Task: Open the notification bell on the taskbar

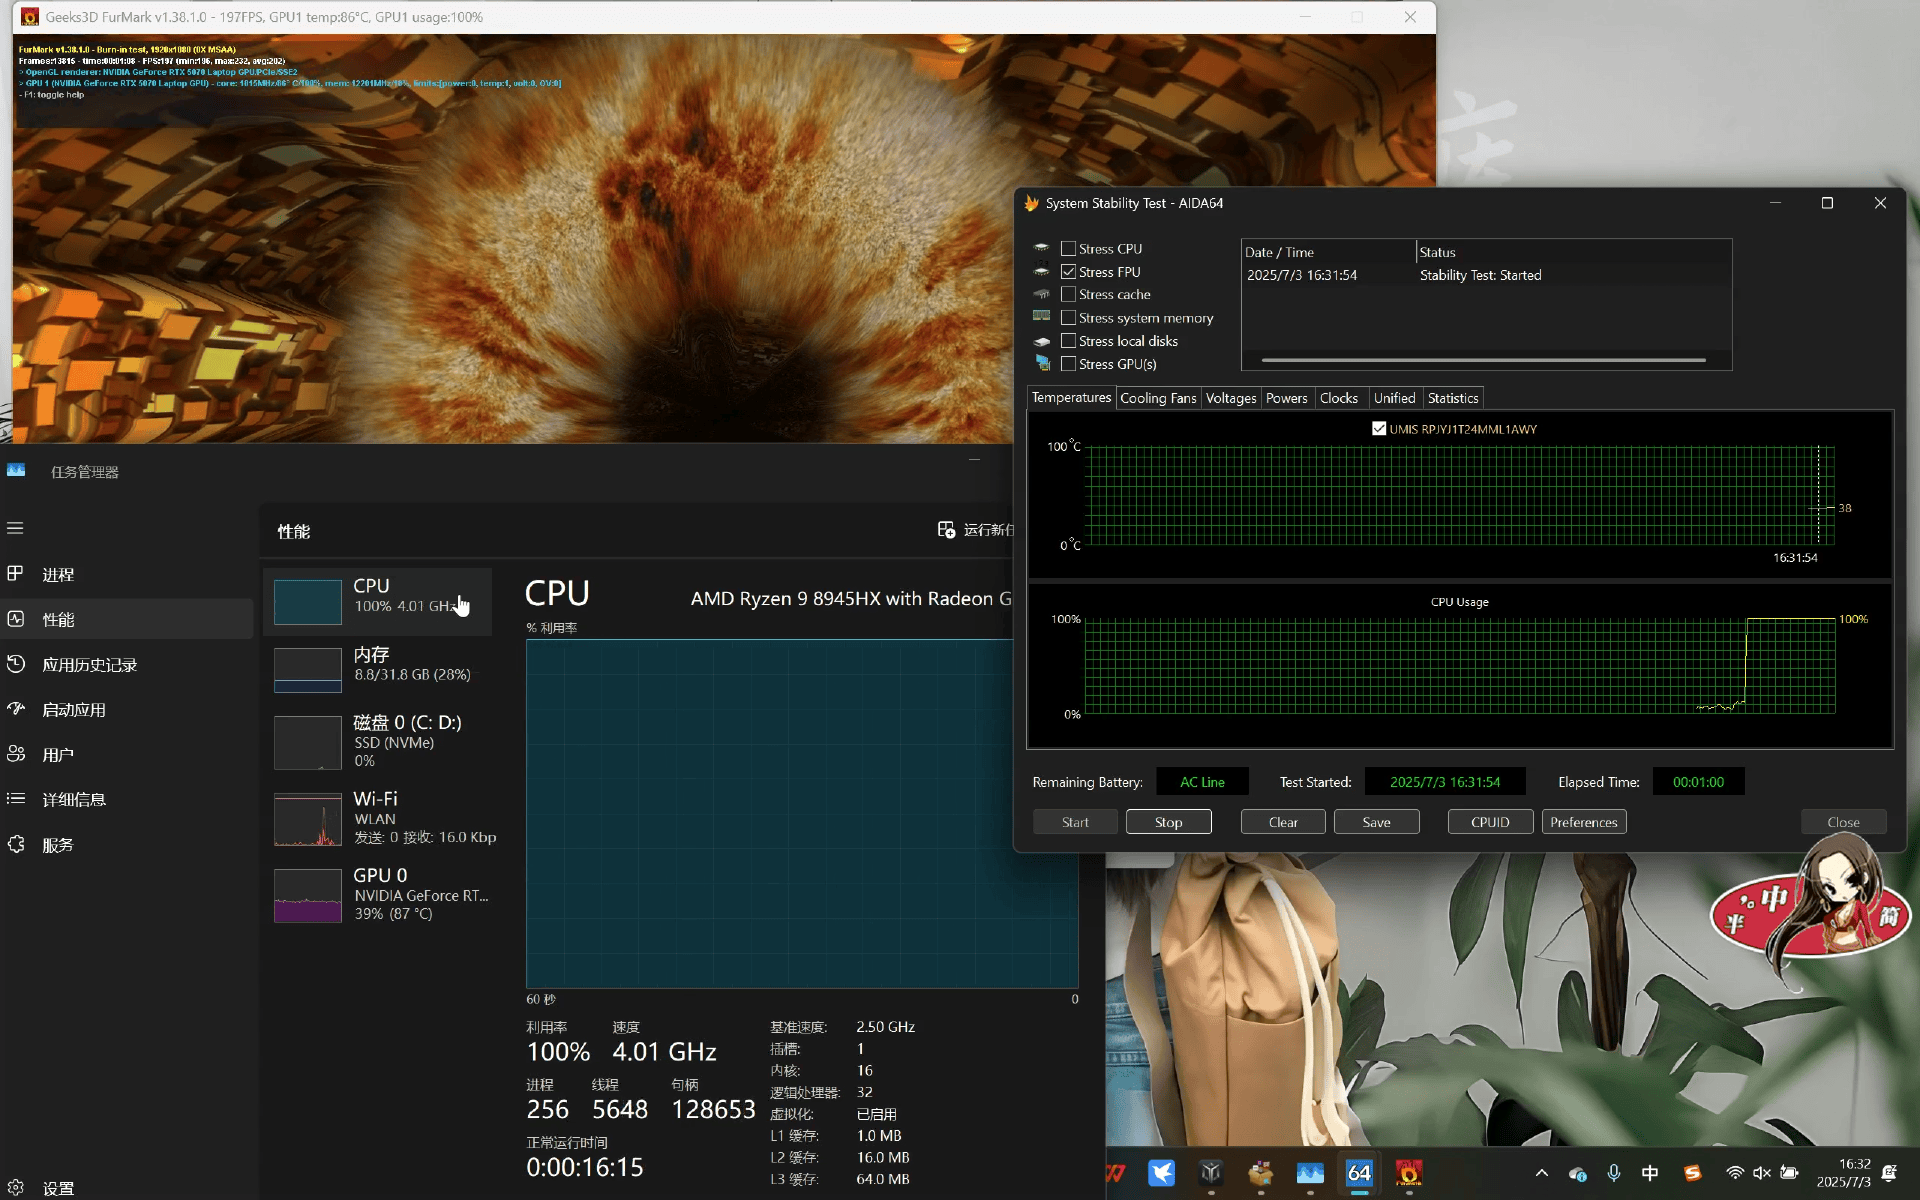Action: click(1890, 1173)
